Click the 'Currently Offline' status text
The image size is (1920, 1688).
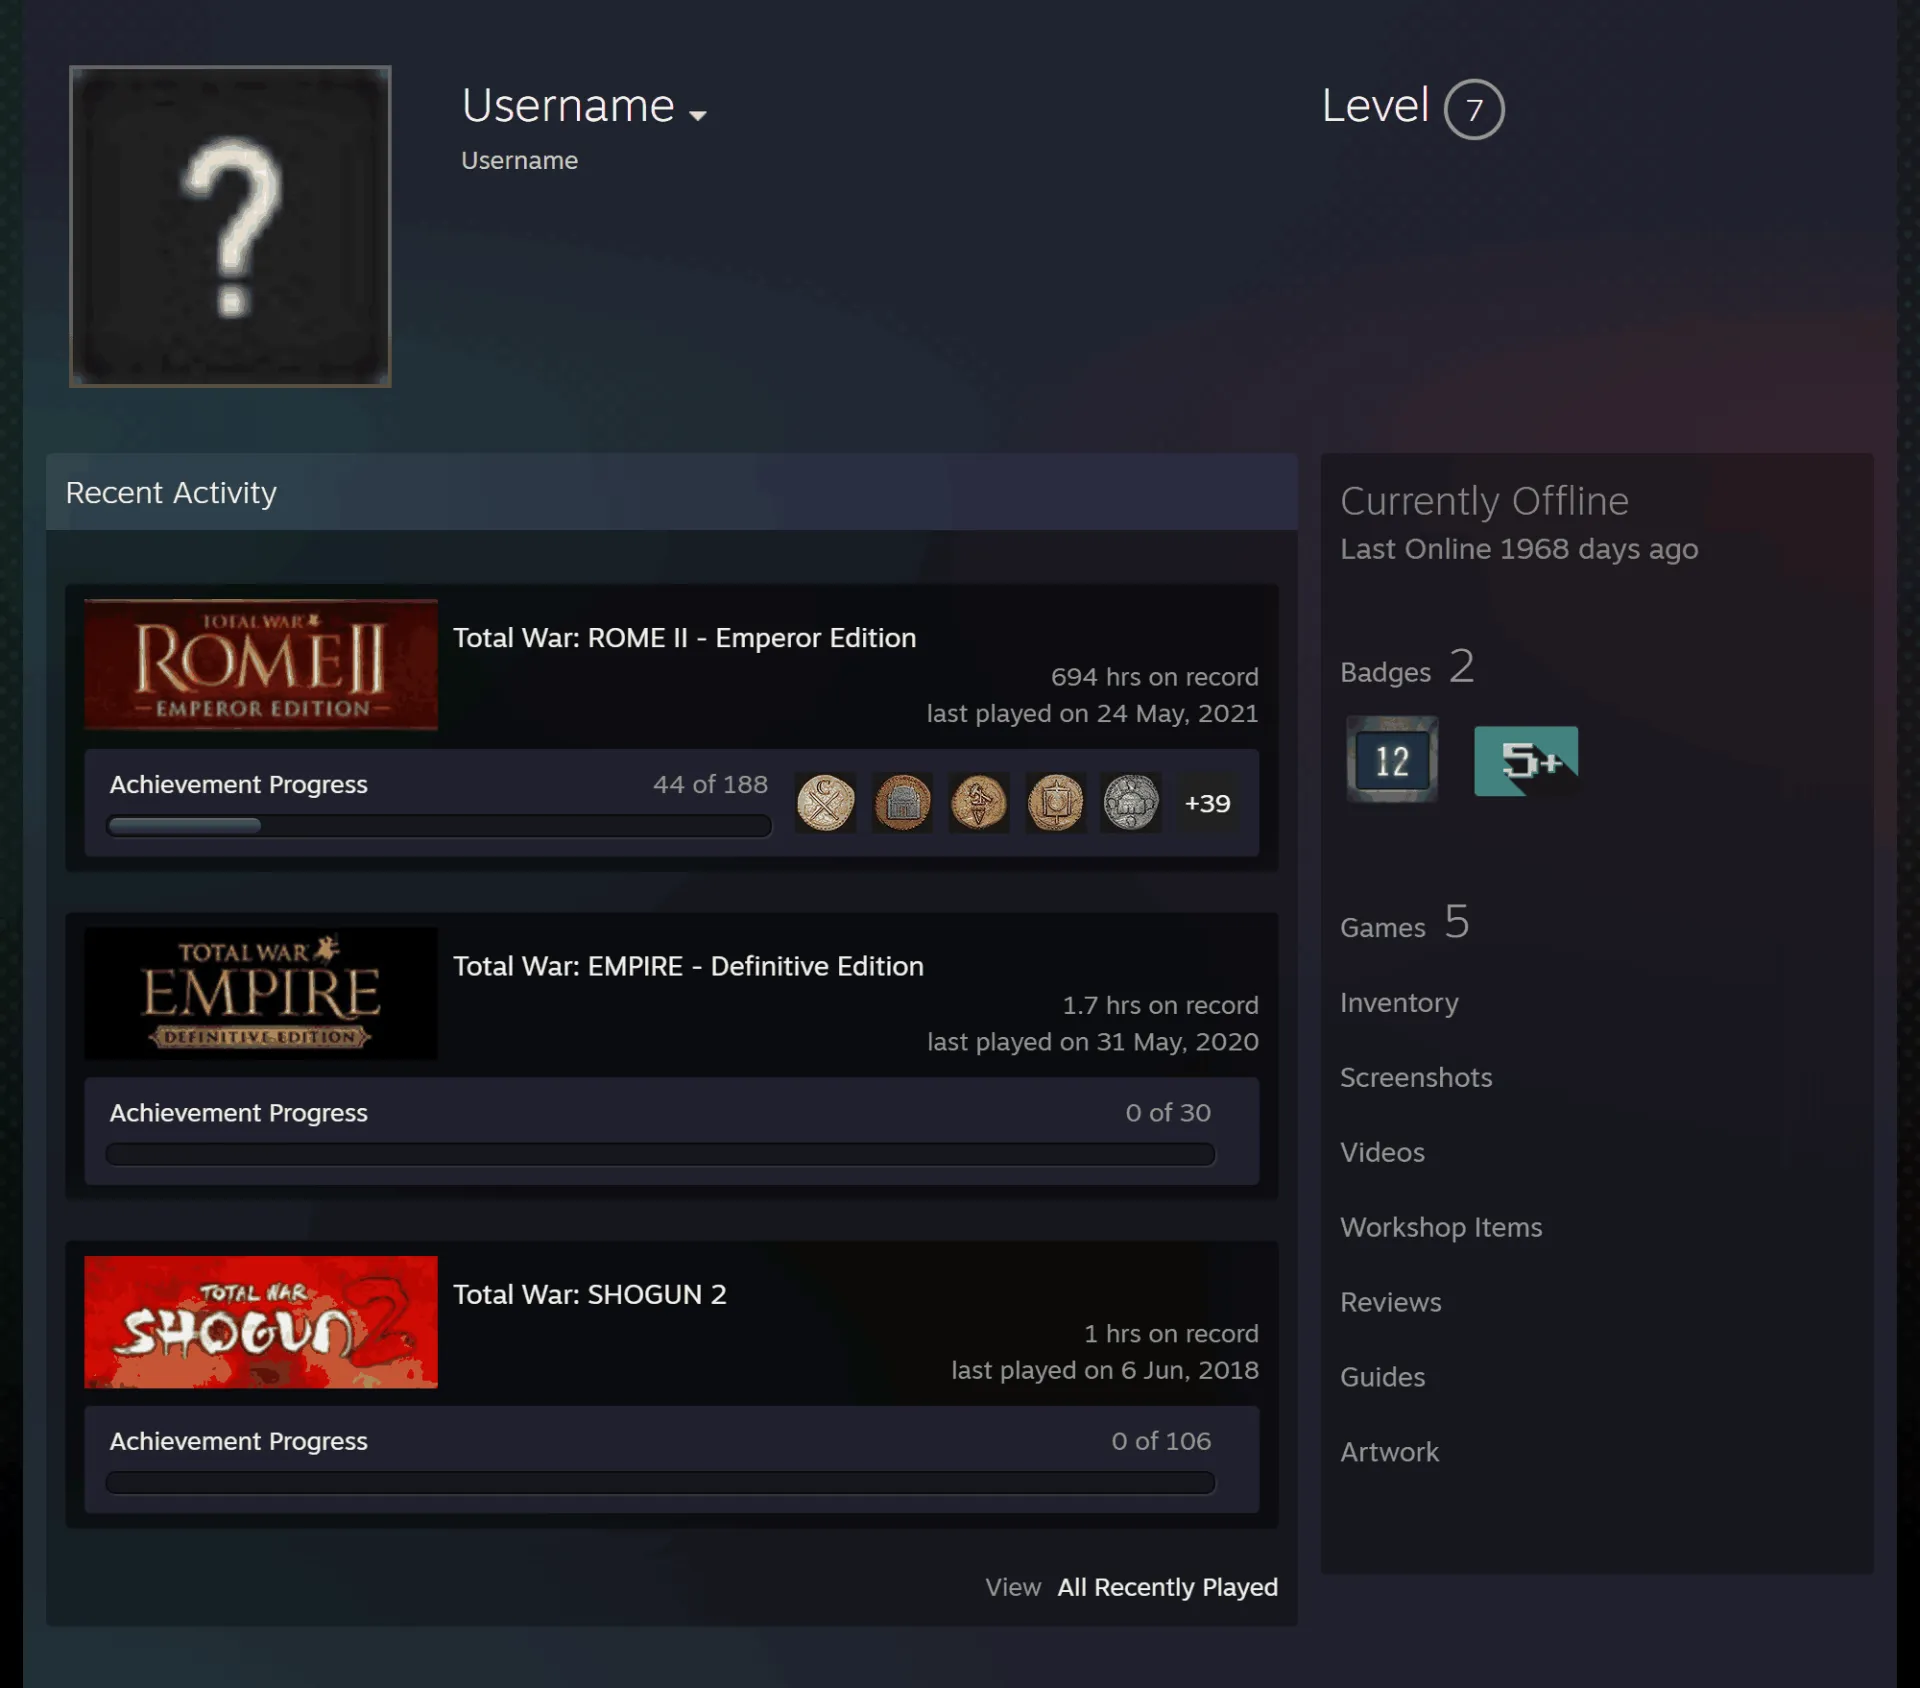click(x=1484, y=501)
